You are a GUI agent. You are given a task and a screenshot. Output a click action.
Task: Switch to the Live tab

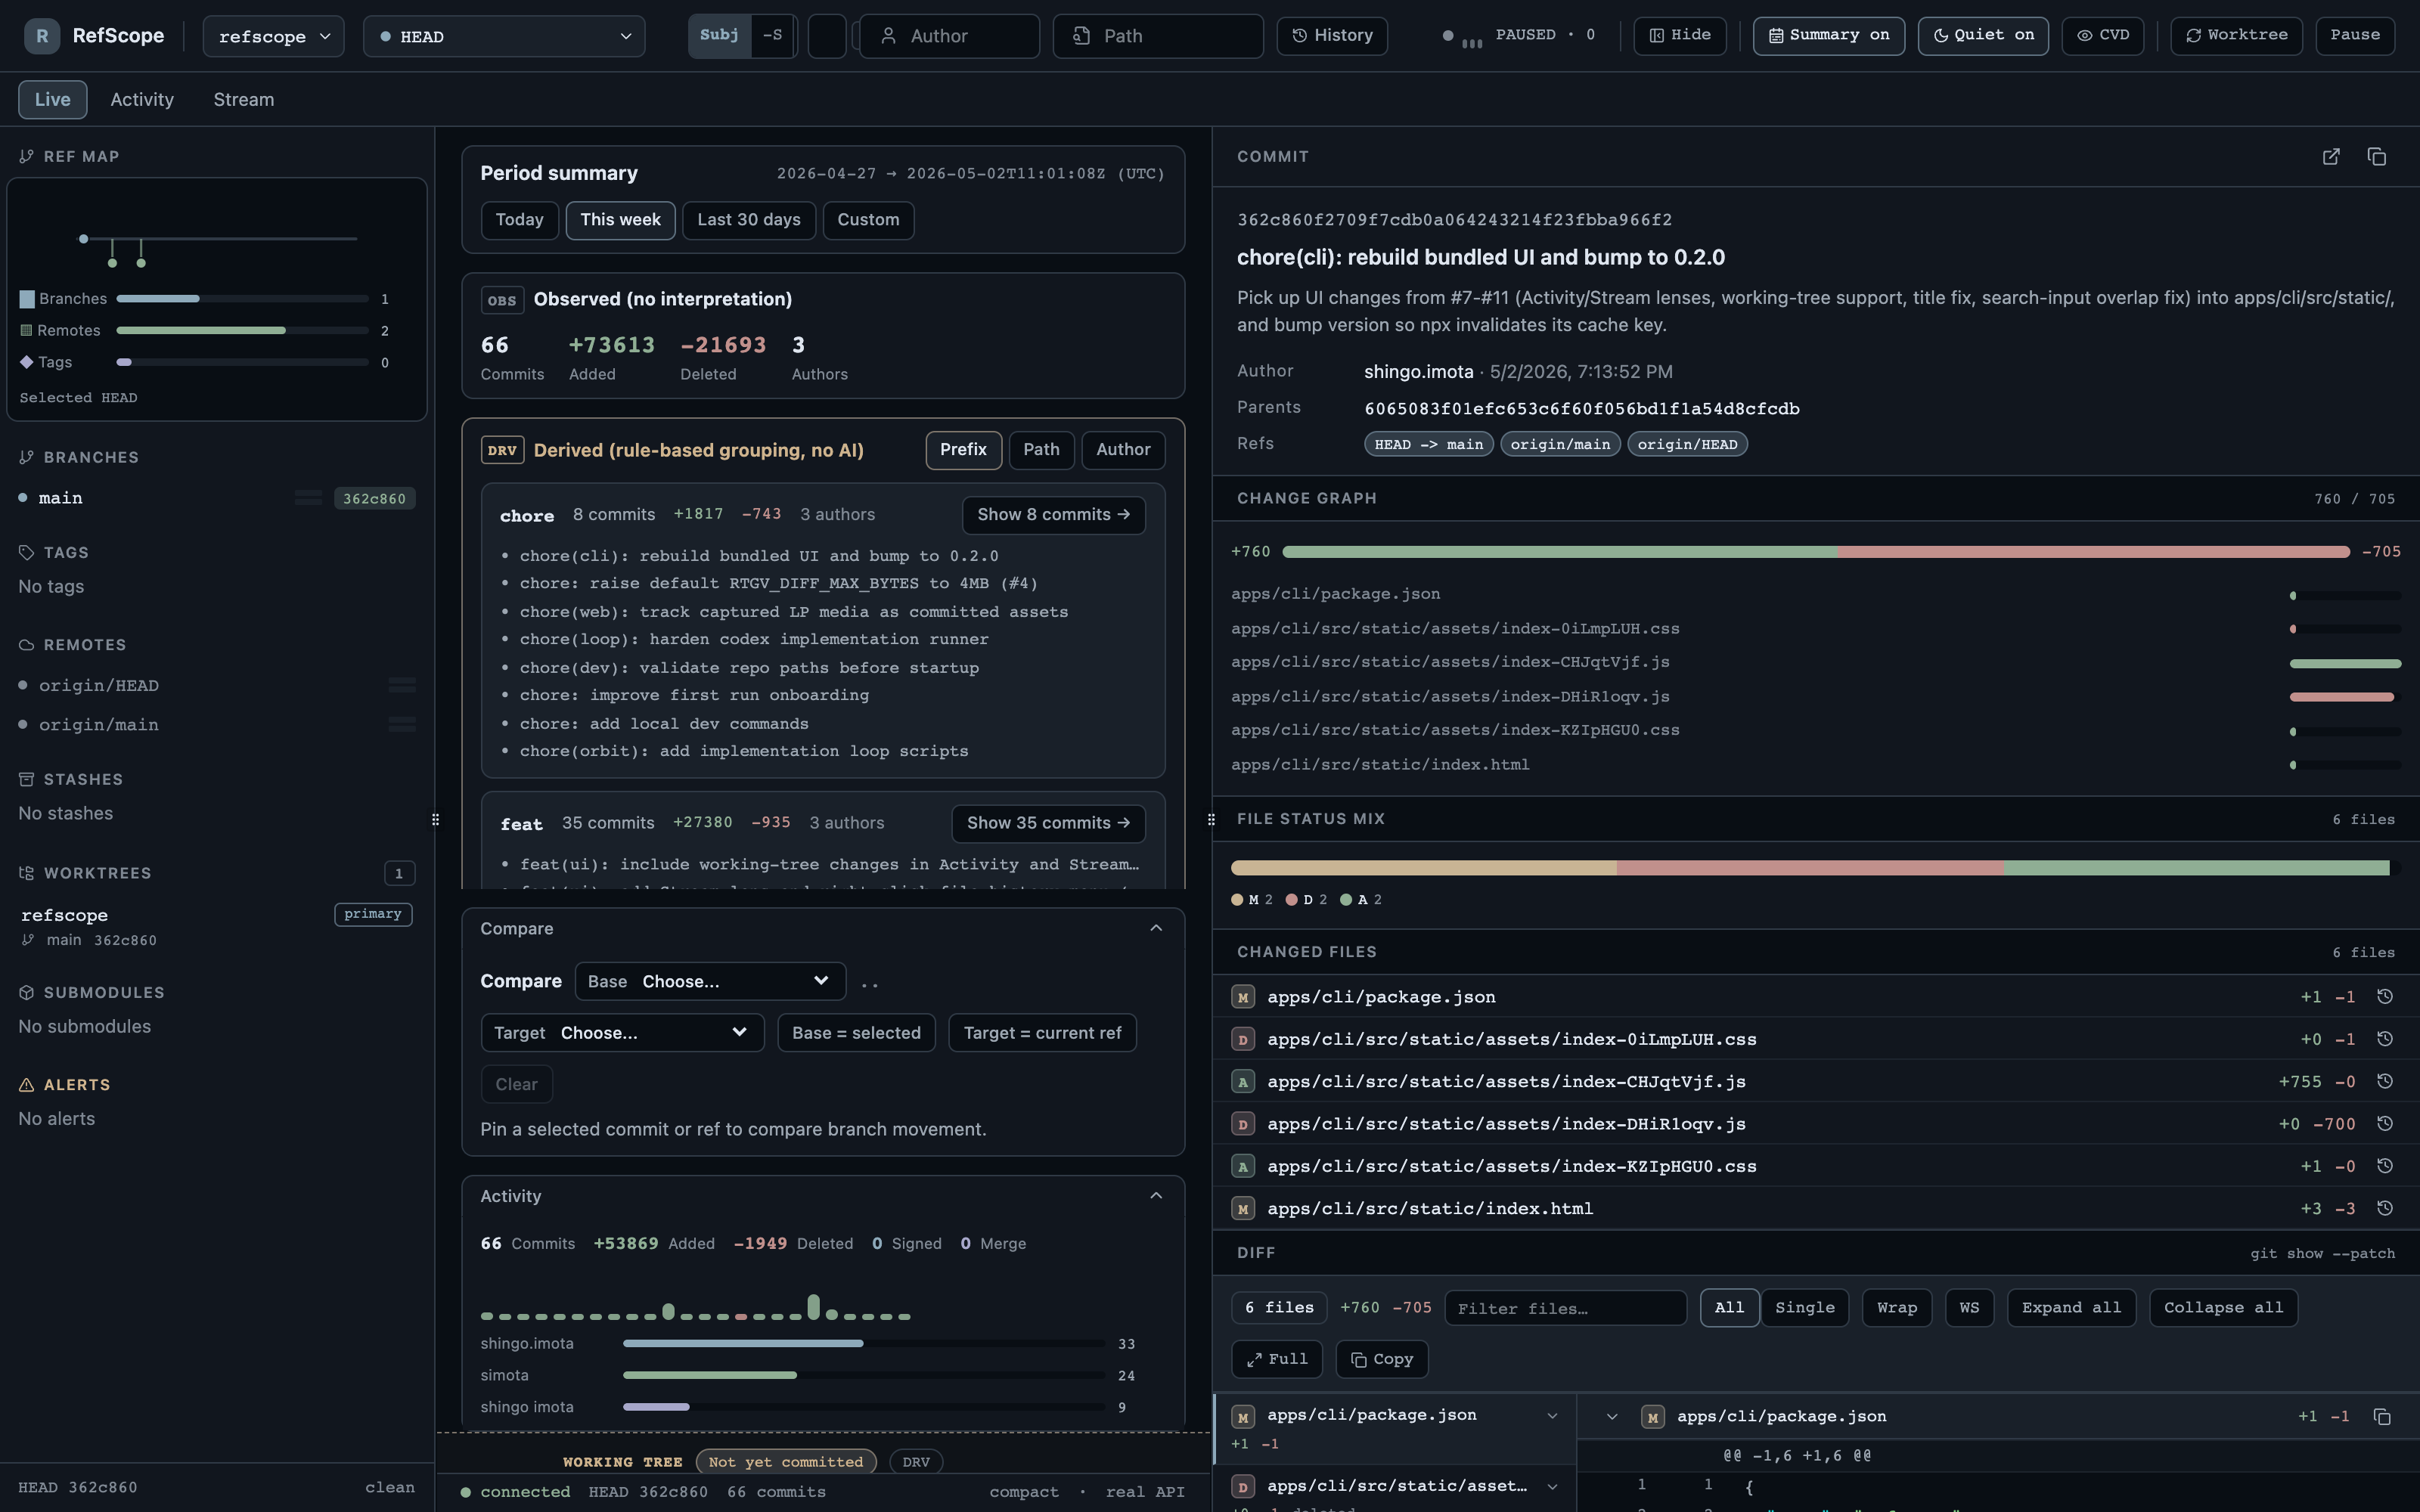52,100
